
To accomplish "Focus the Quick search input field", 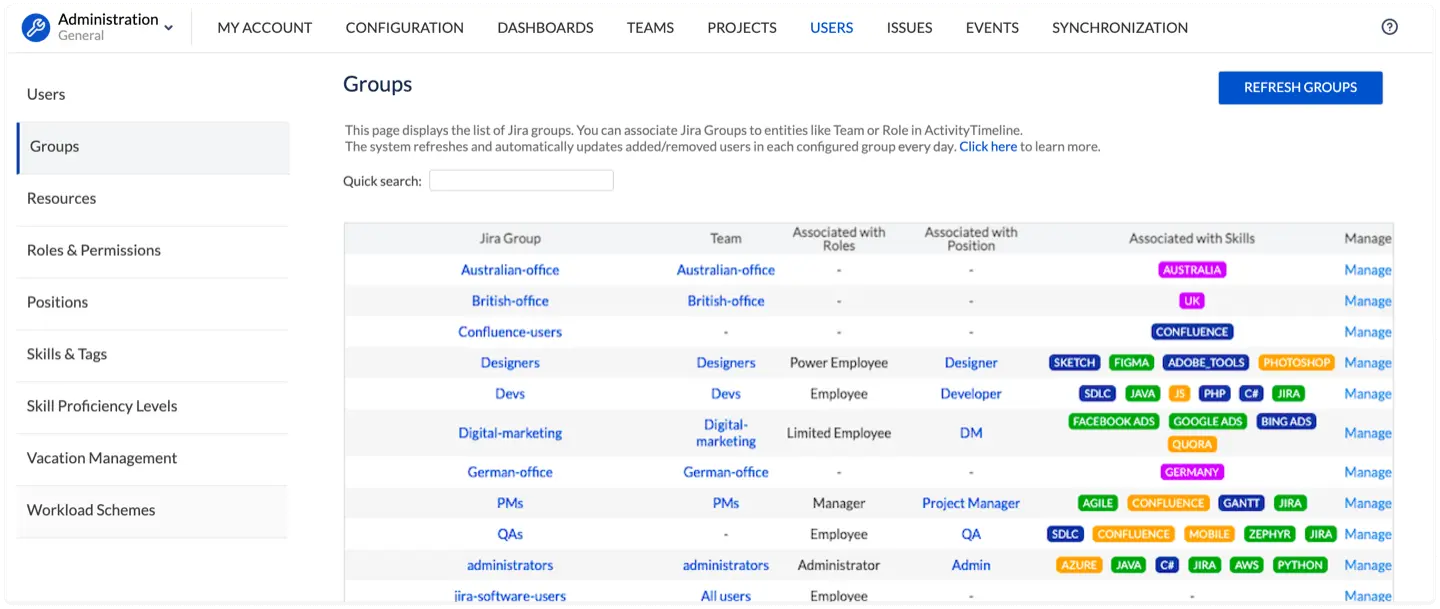I will coord(521,181).
